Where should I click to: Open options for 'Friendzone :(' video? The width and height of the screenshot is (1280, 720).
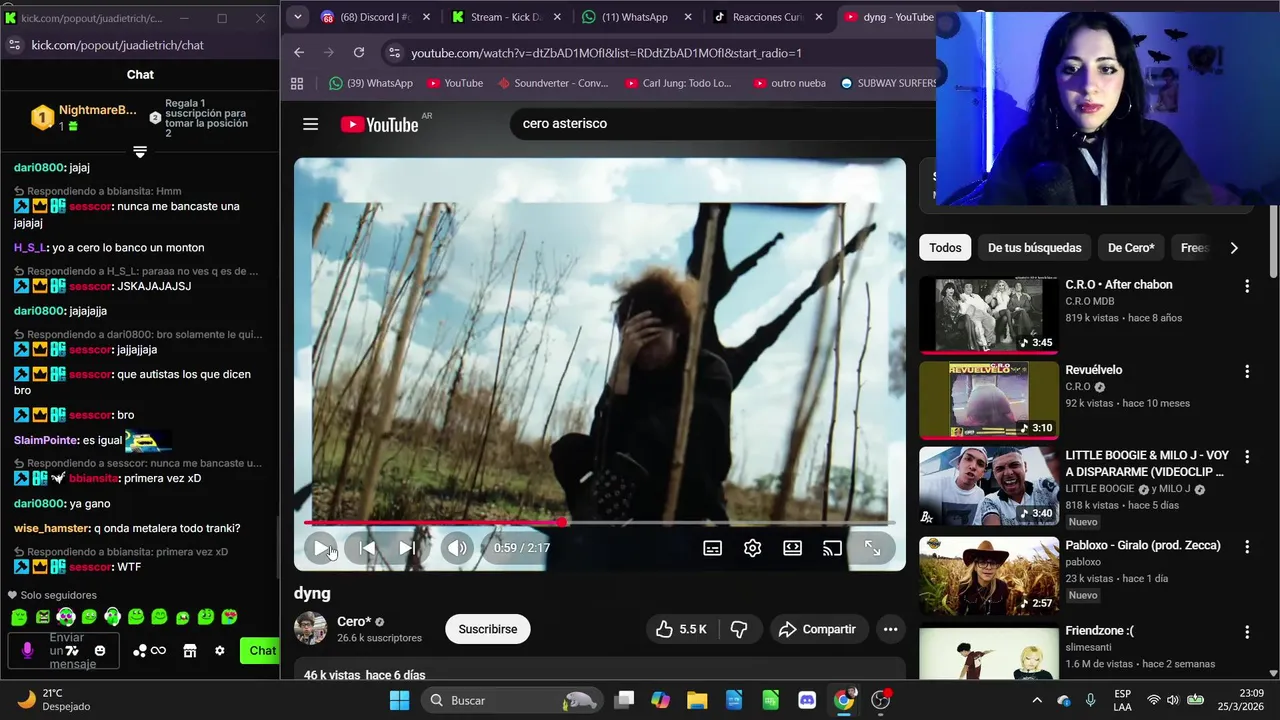tap(1247, 632)
